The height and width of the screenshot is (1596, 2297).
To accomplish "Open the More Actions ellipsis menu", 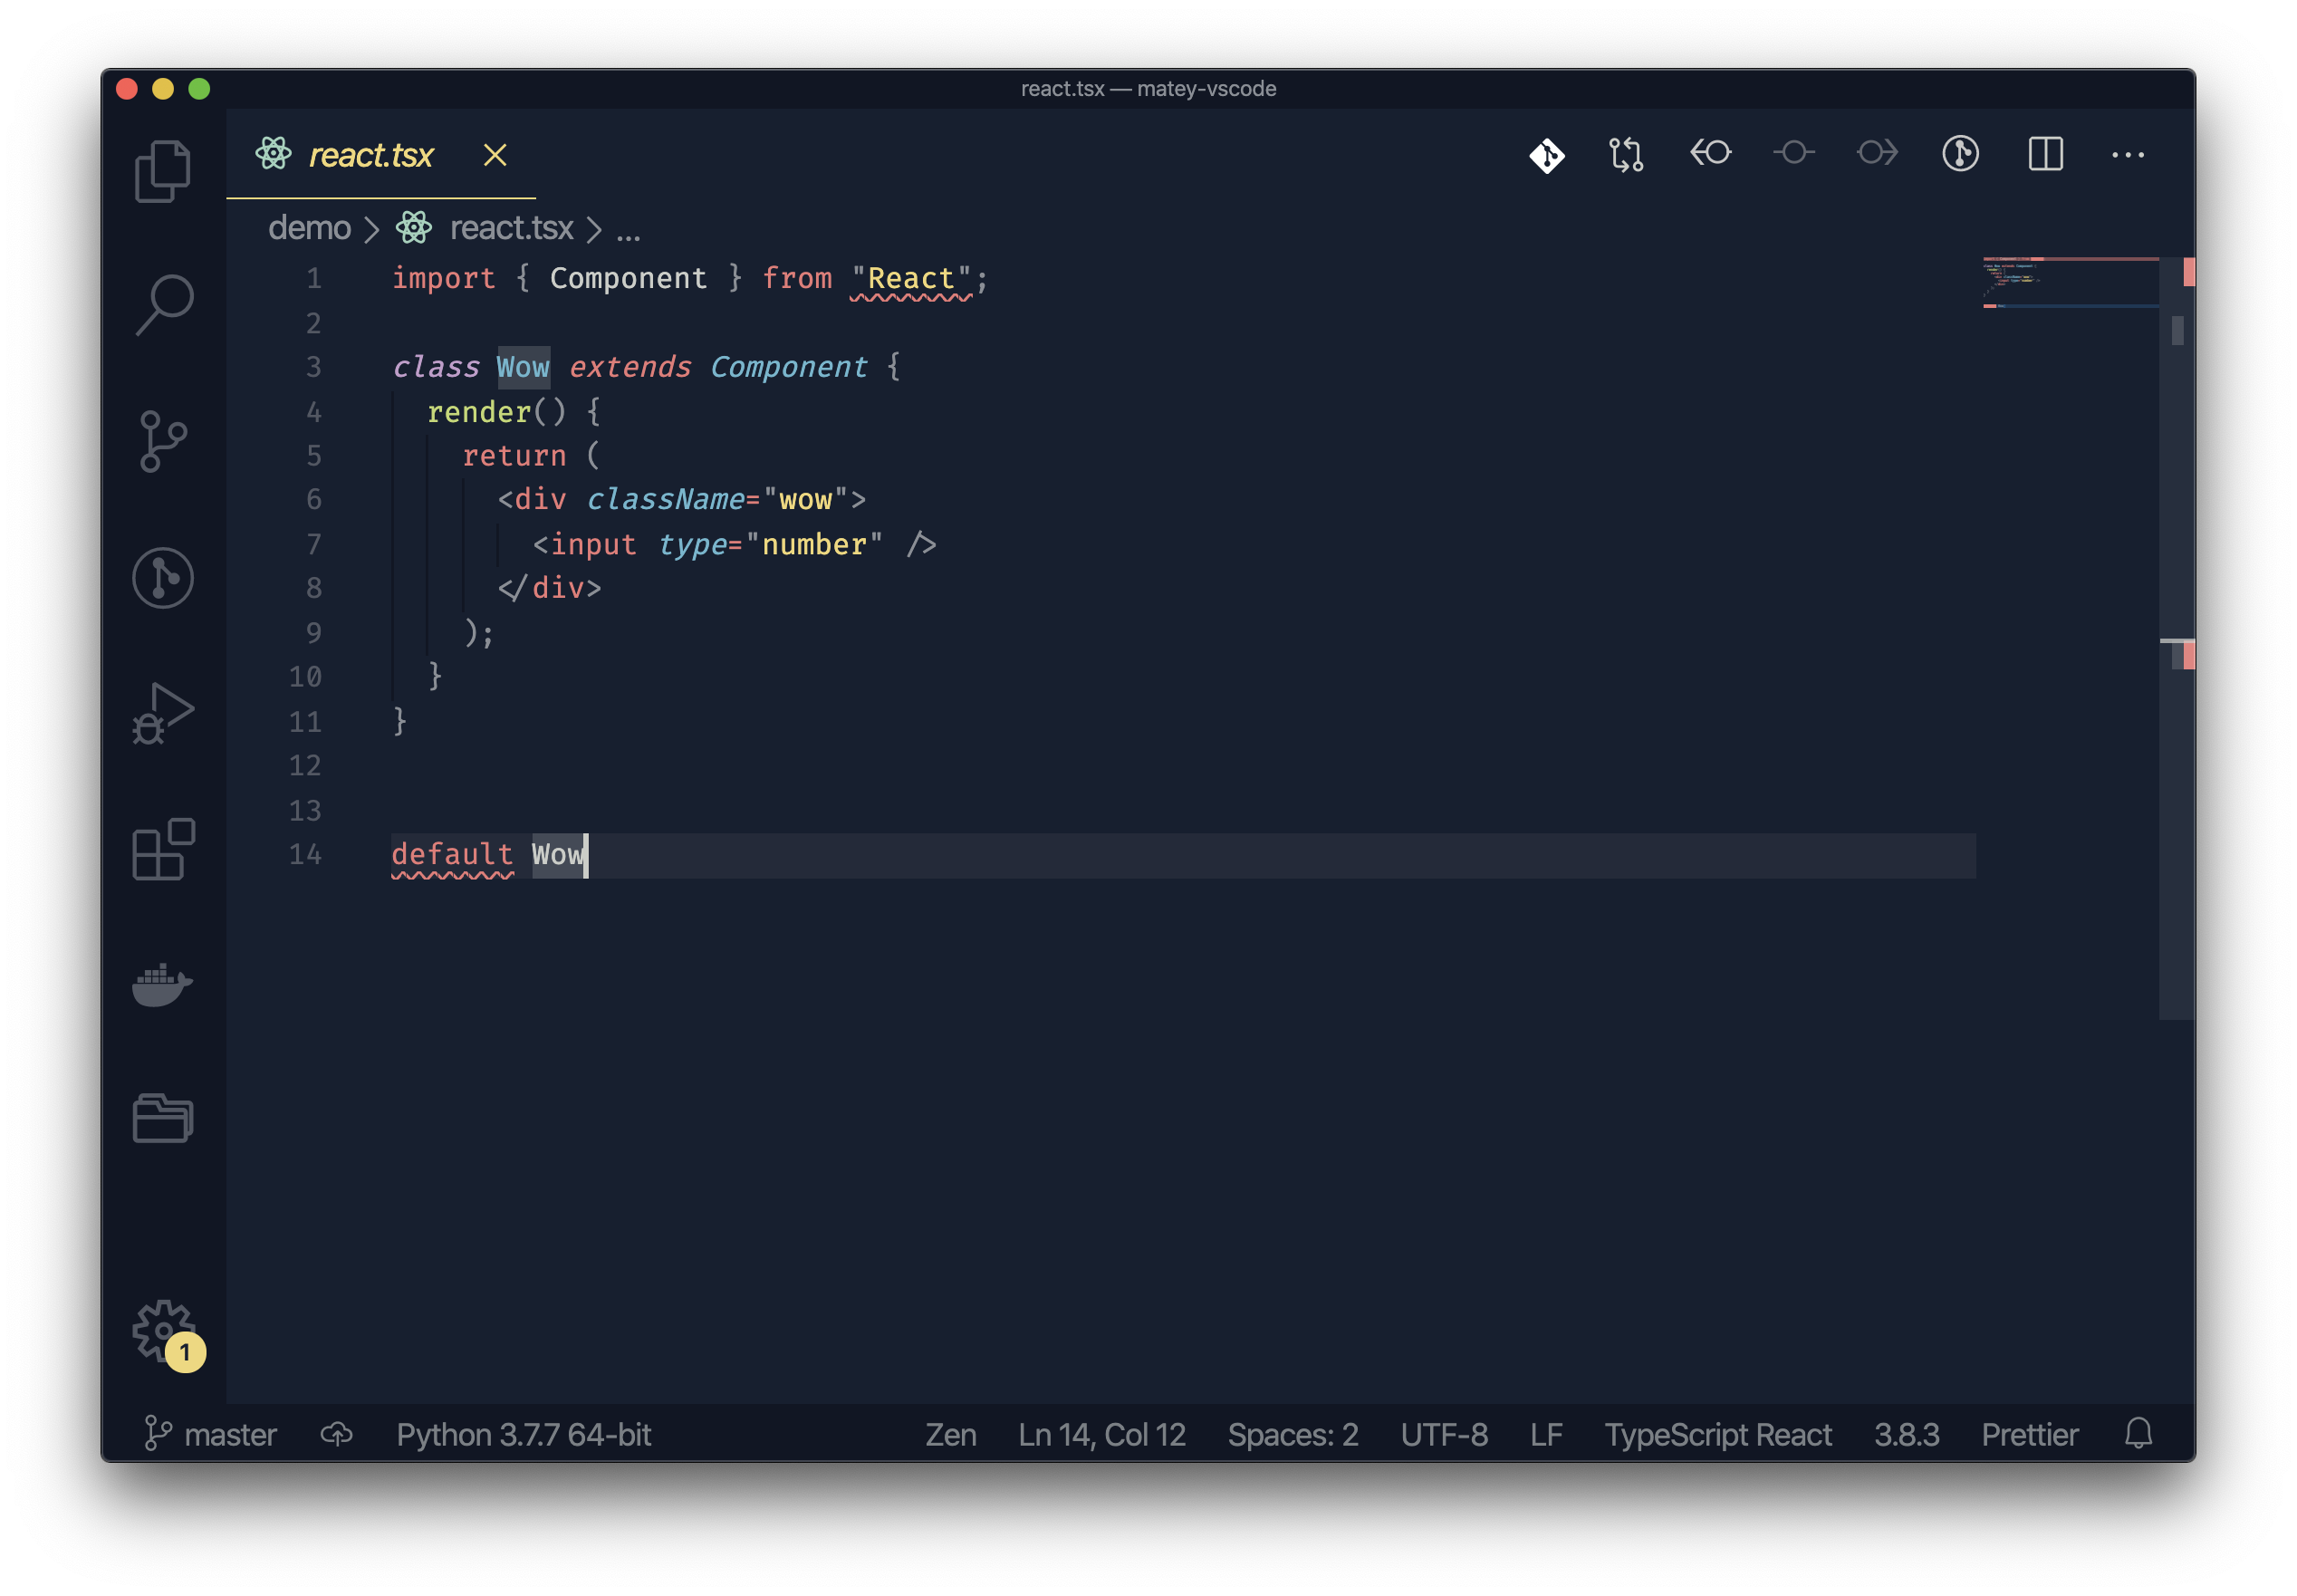I will click(2127, 155).
